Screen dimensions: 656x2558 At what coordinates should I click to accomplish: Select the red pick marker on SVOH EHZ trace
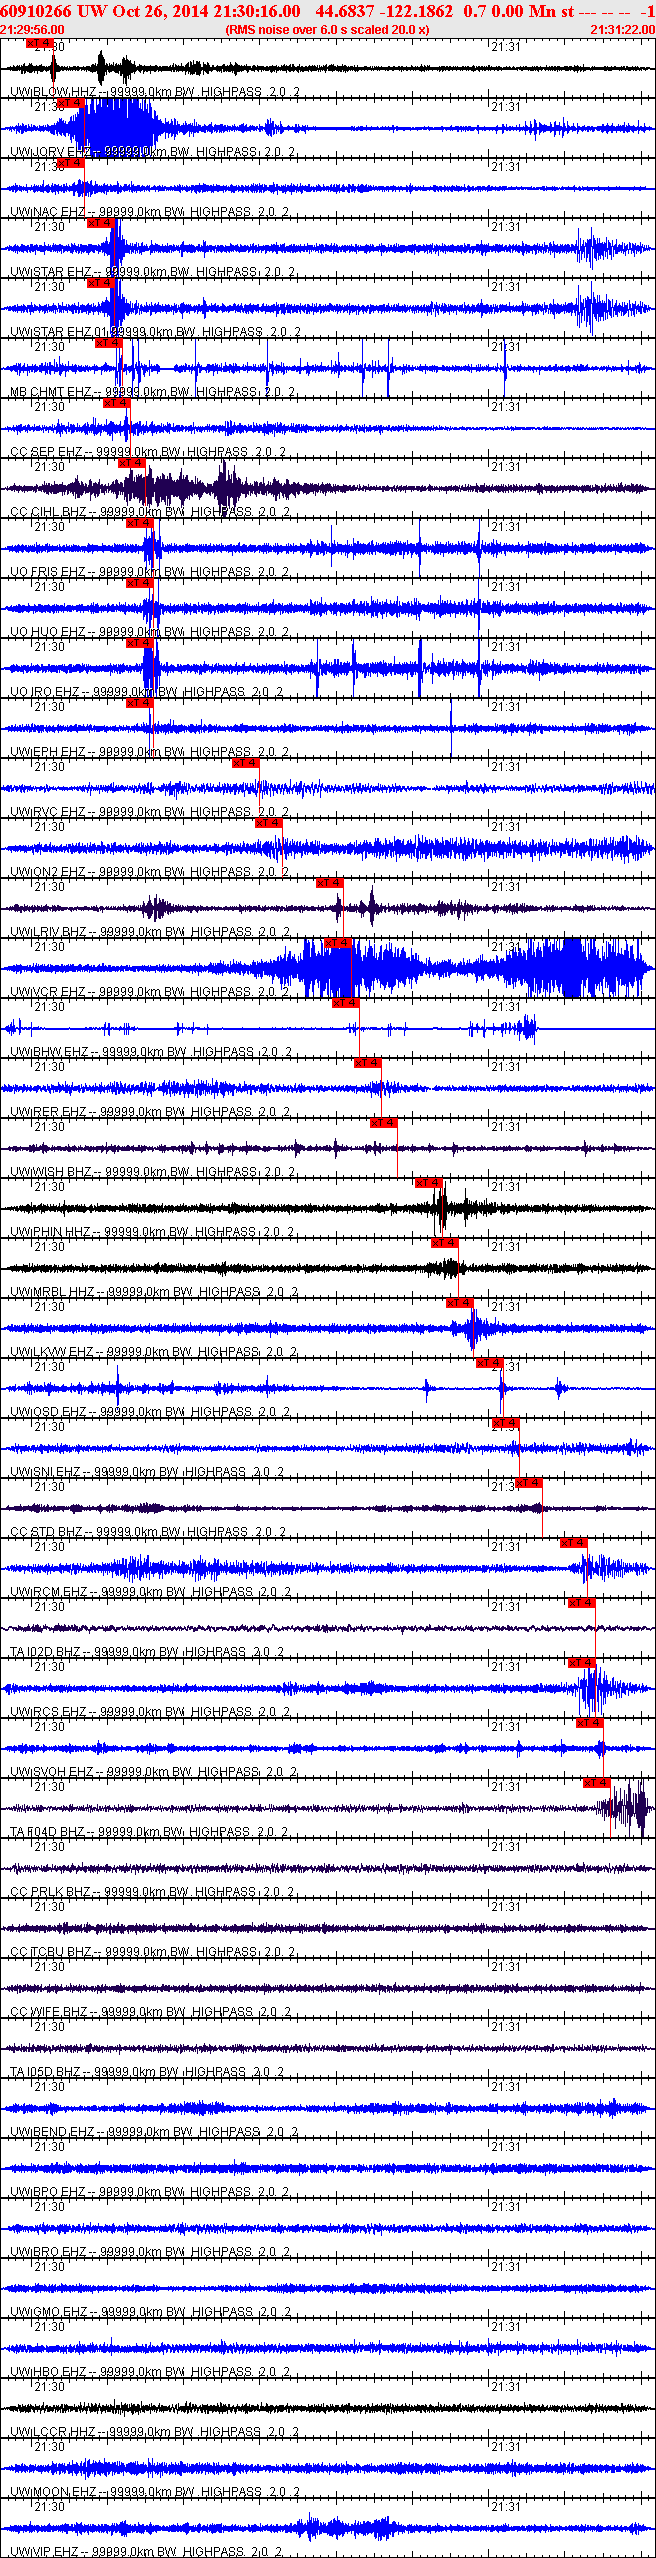coord(590,1723)
